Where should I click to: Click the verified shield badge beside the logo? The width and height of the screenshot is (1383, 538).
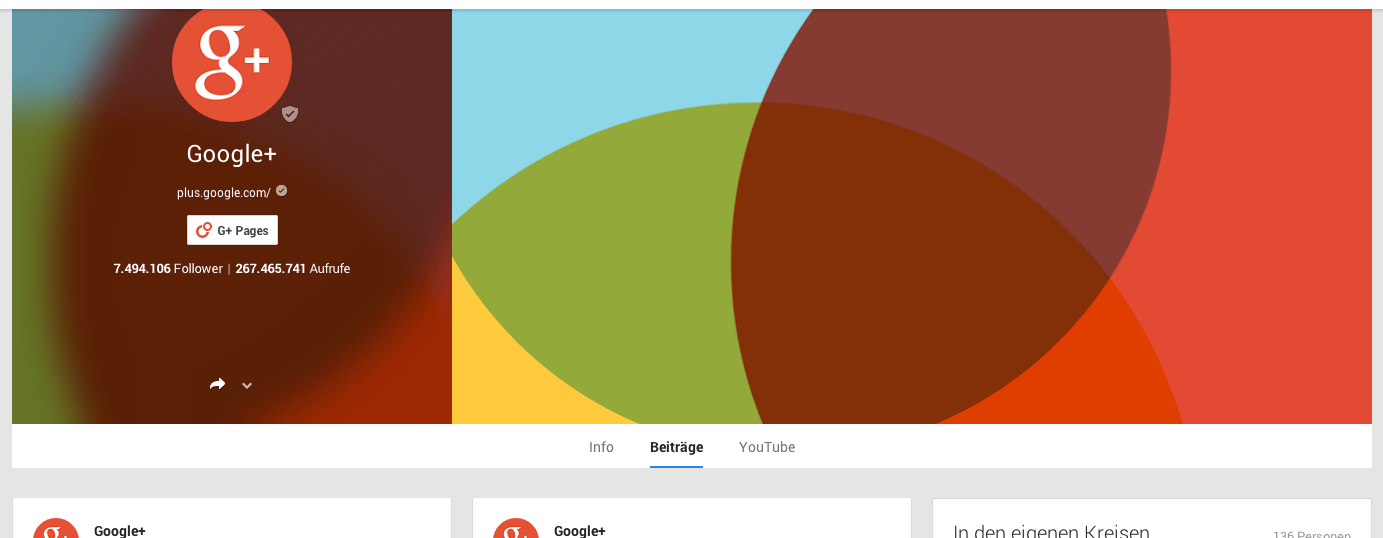290,114
